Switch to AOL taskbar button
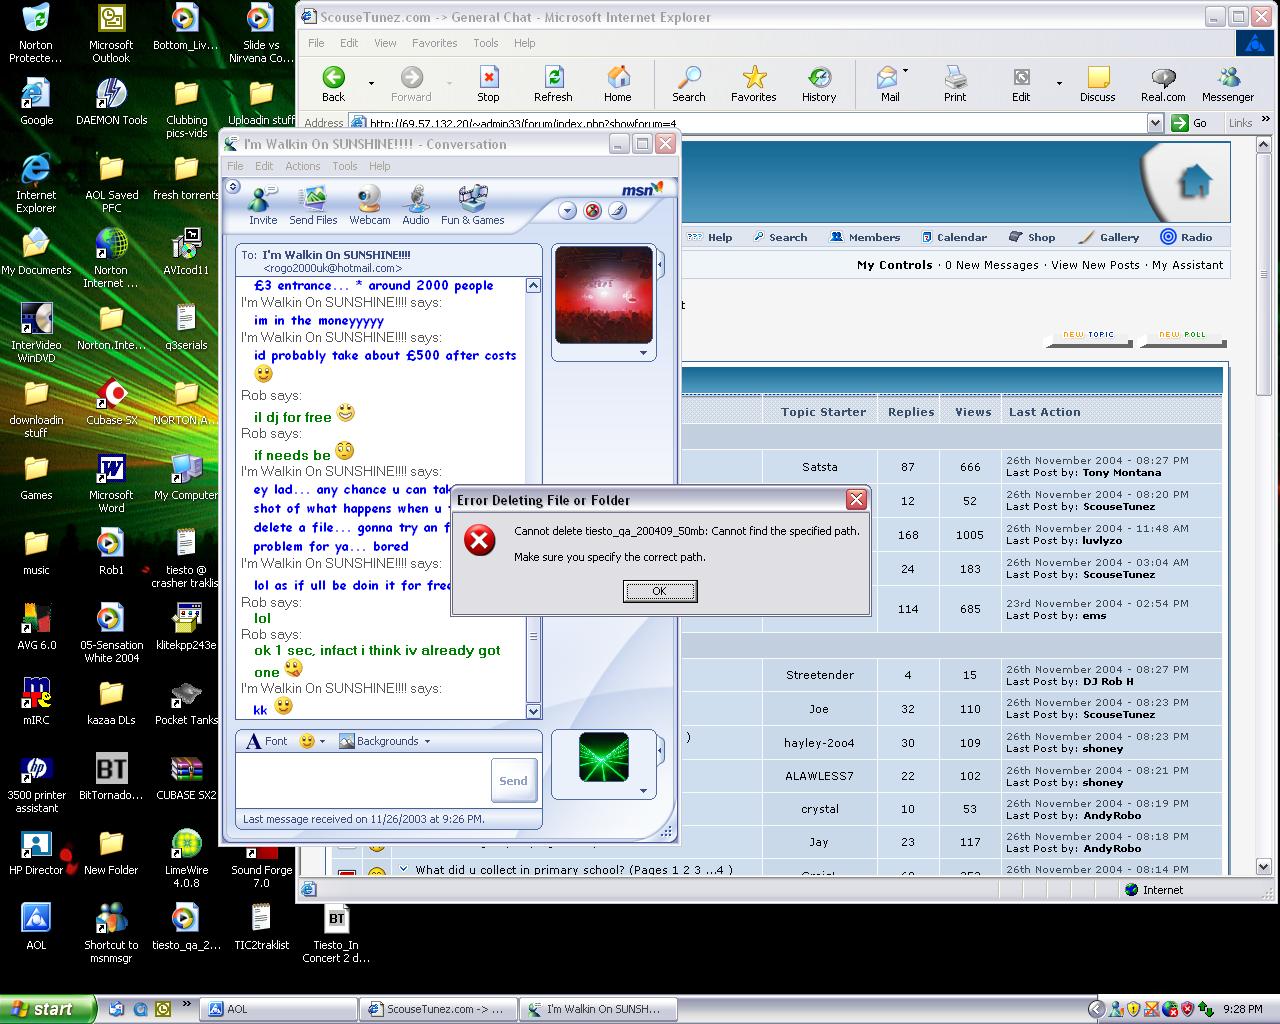This screenshot has width=1280, height=1024. (279, 1009)
